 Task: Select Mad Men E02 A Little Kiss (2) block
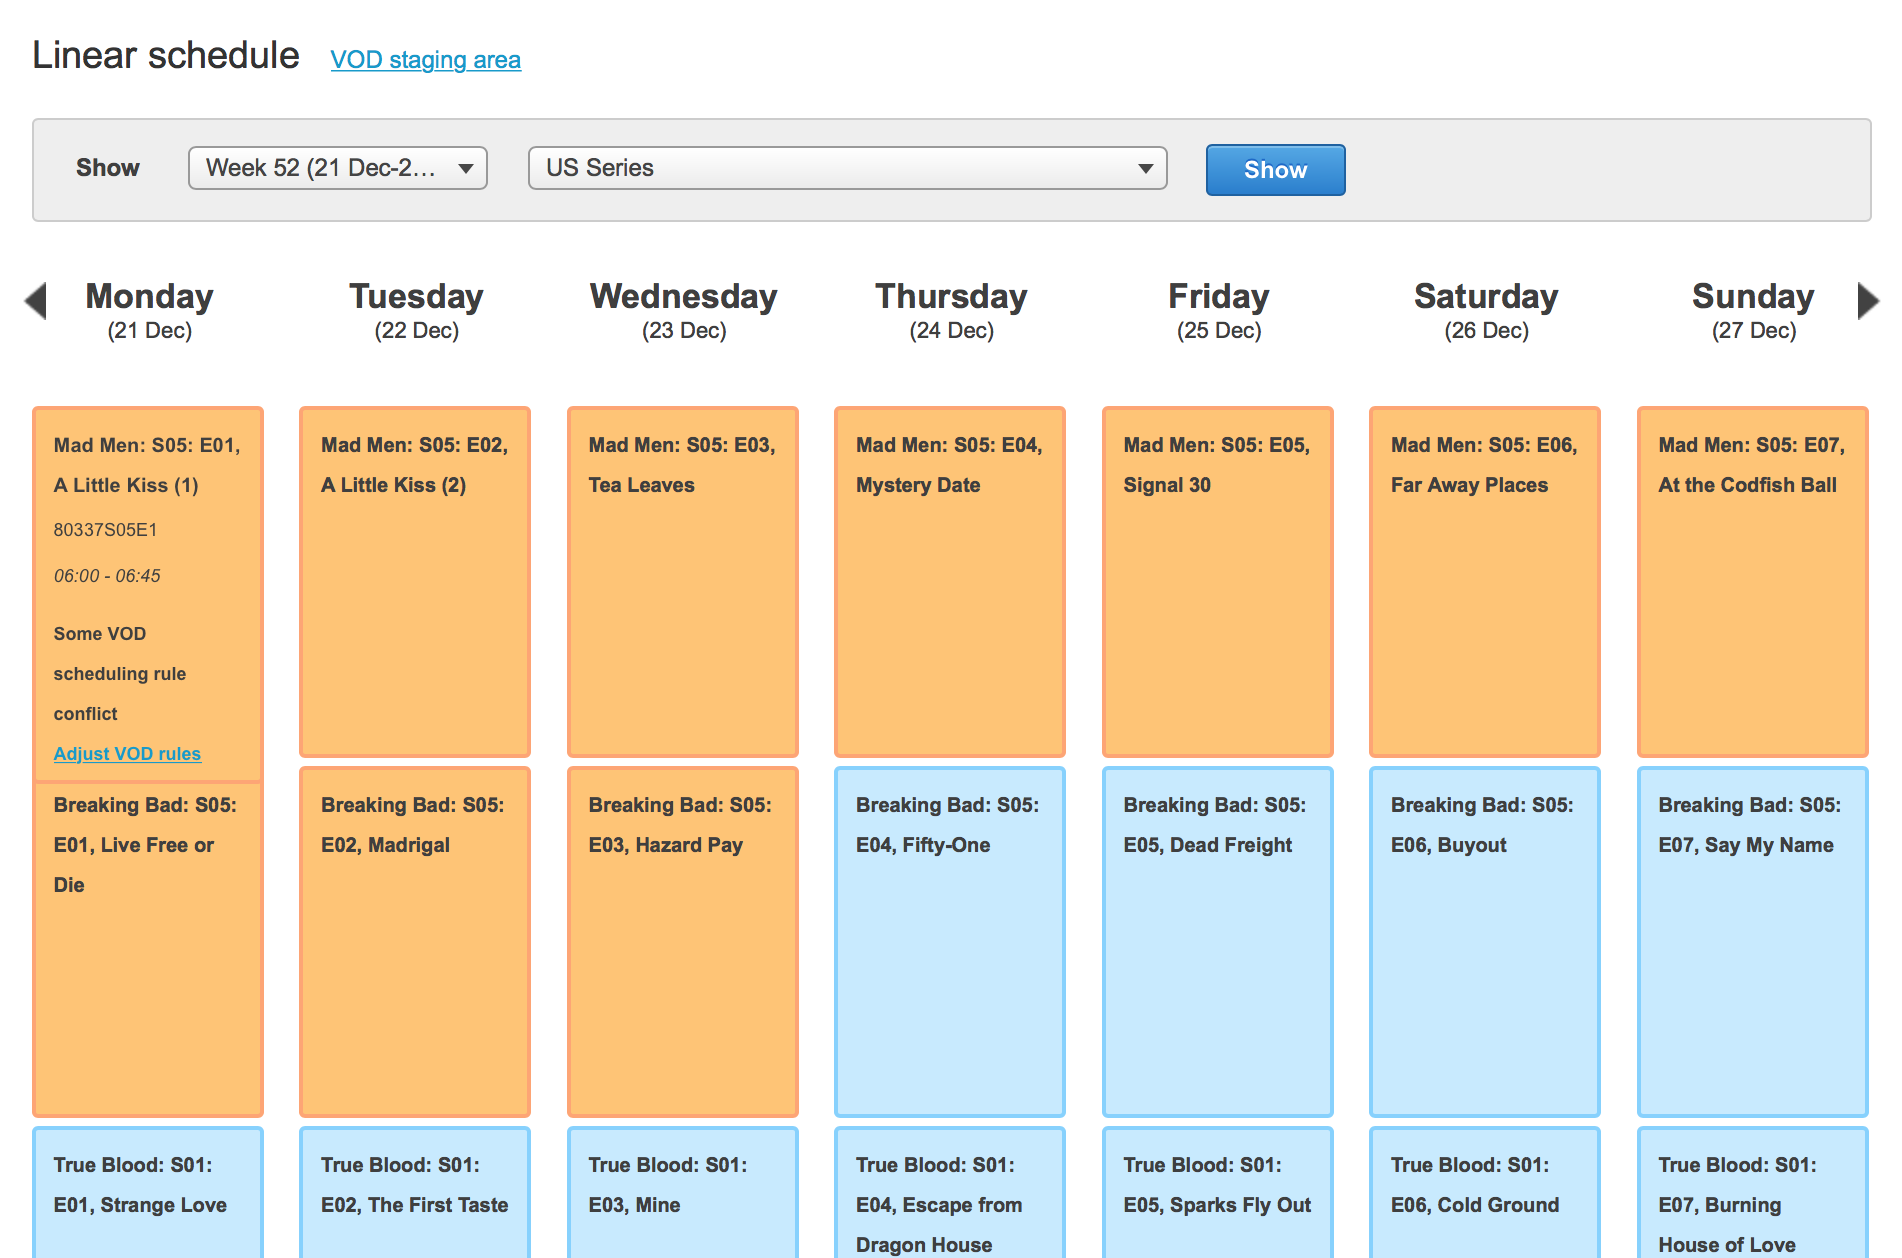(415, 581)
